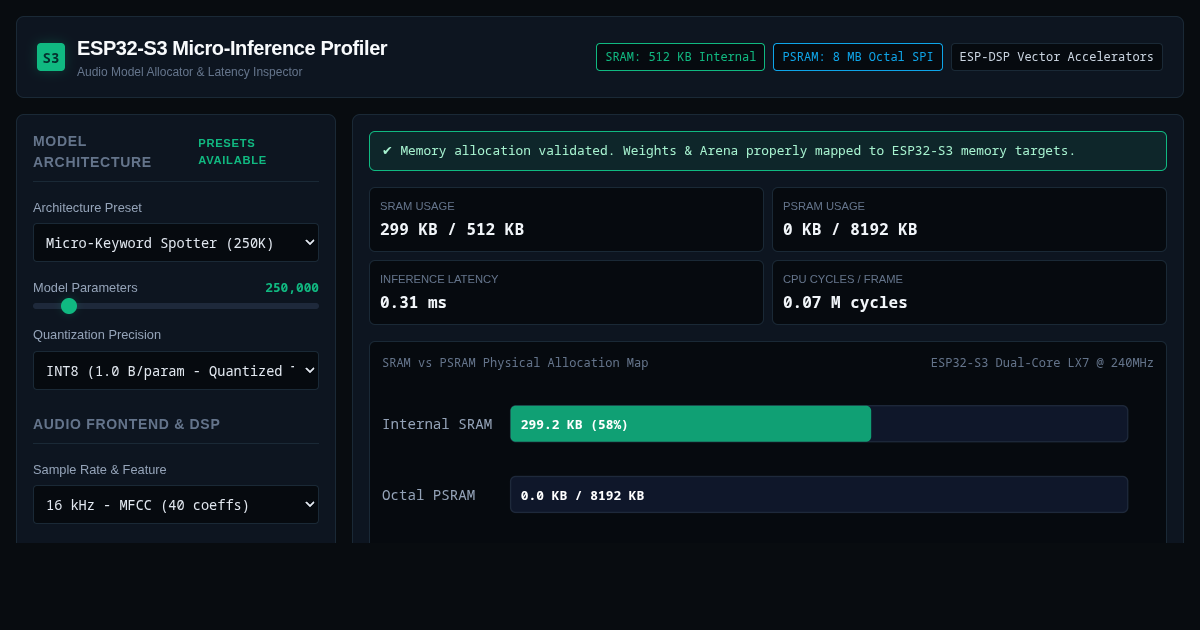Click the Model Architecture heading
The height and width of the screenshot is (630, 1200).
point(92,151)
